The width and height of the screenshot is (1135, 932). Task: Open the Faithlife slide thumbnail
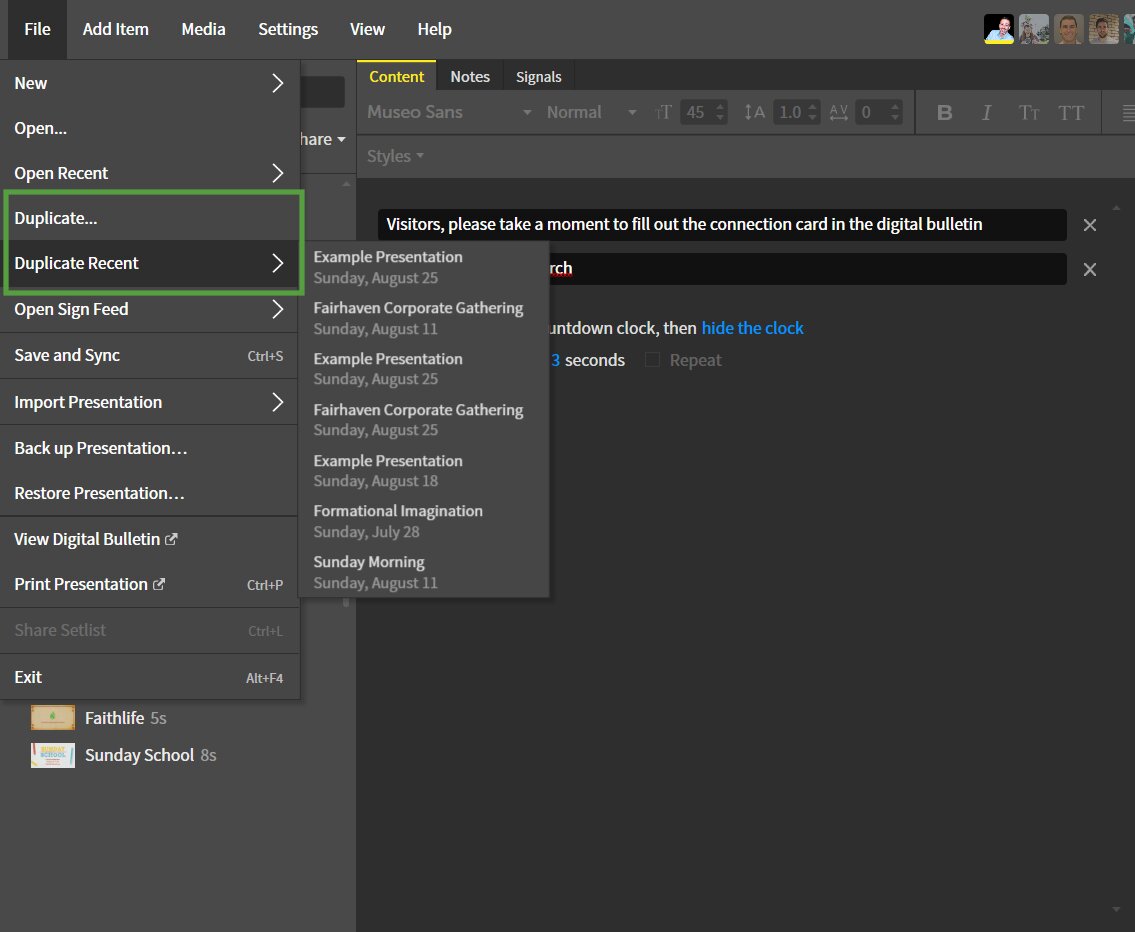click(x=53, y=718)
